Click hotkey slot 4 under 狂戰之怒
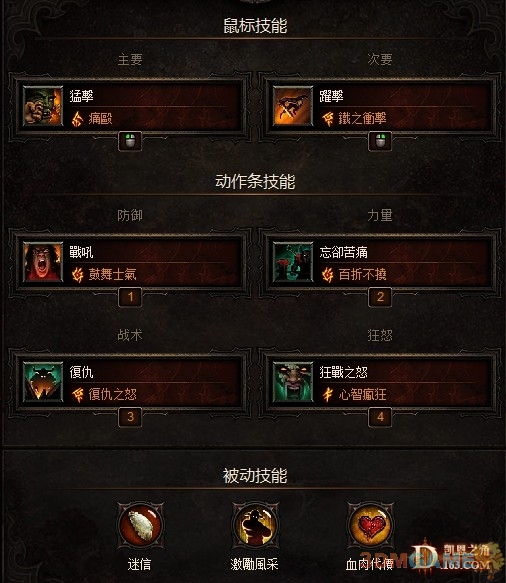The width and height of the screenshot is (506, 583). click(380, 417)
